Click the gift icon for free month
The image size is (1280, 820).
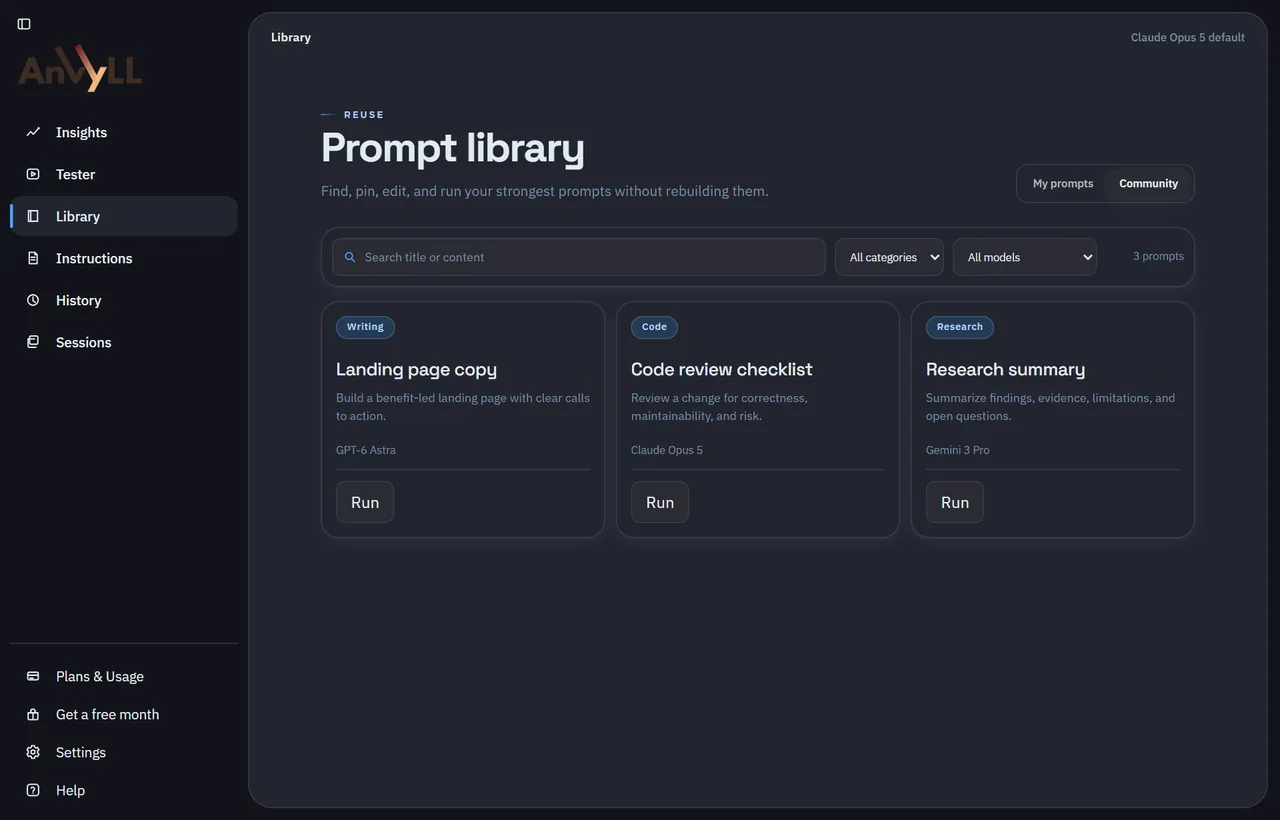pos(33,714)
